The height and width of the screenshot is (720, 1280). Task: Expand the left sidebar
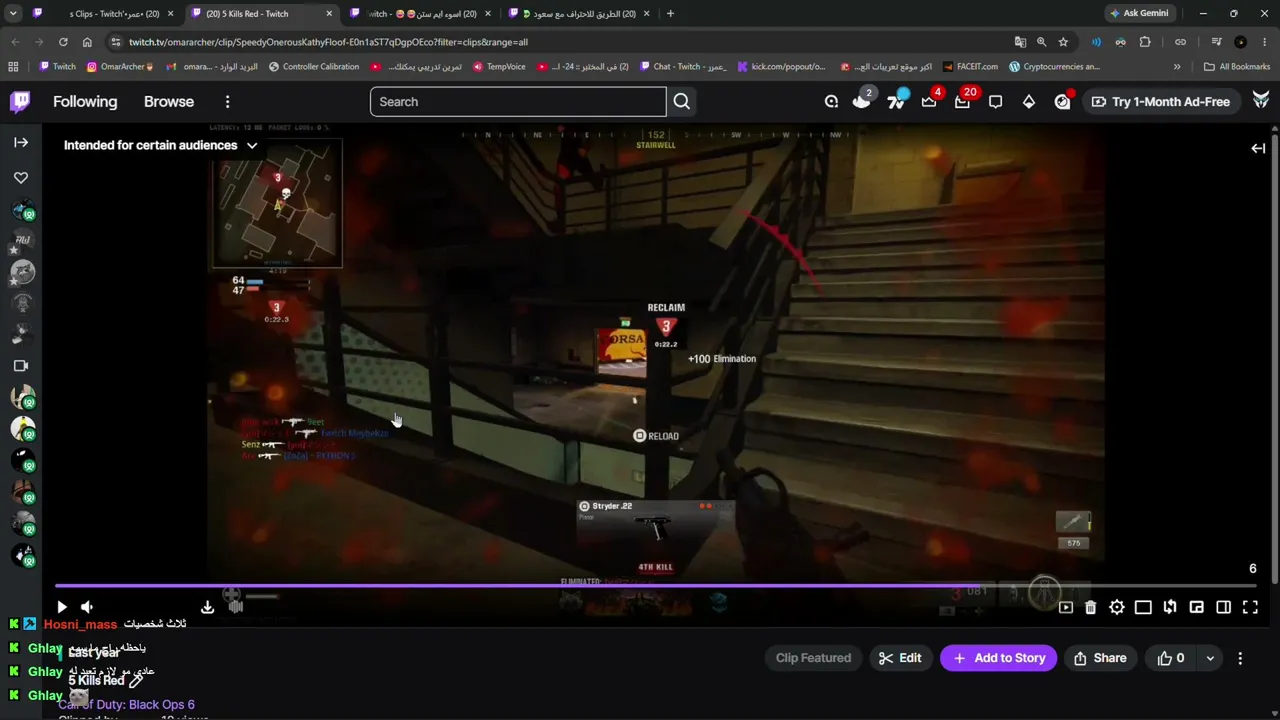[x=21, y=142]
